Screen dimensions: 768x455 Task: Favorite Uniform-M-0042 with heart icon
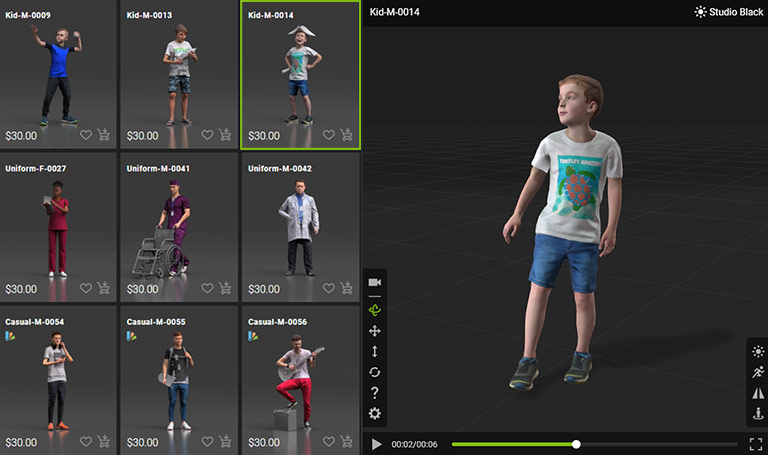(328, 288)
